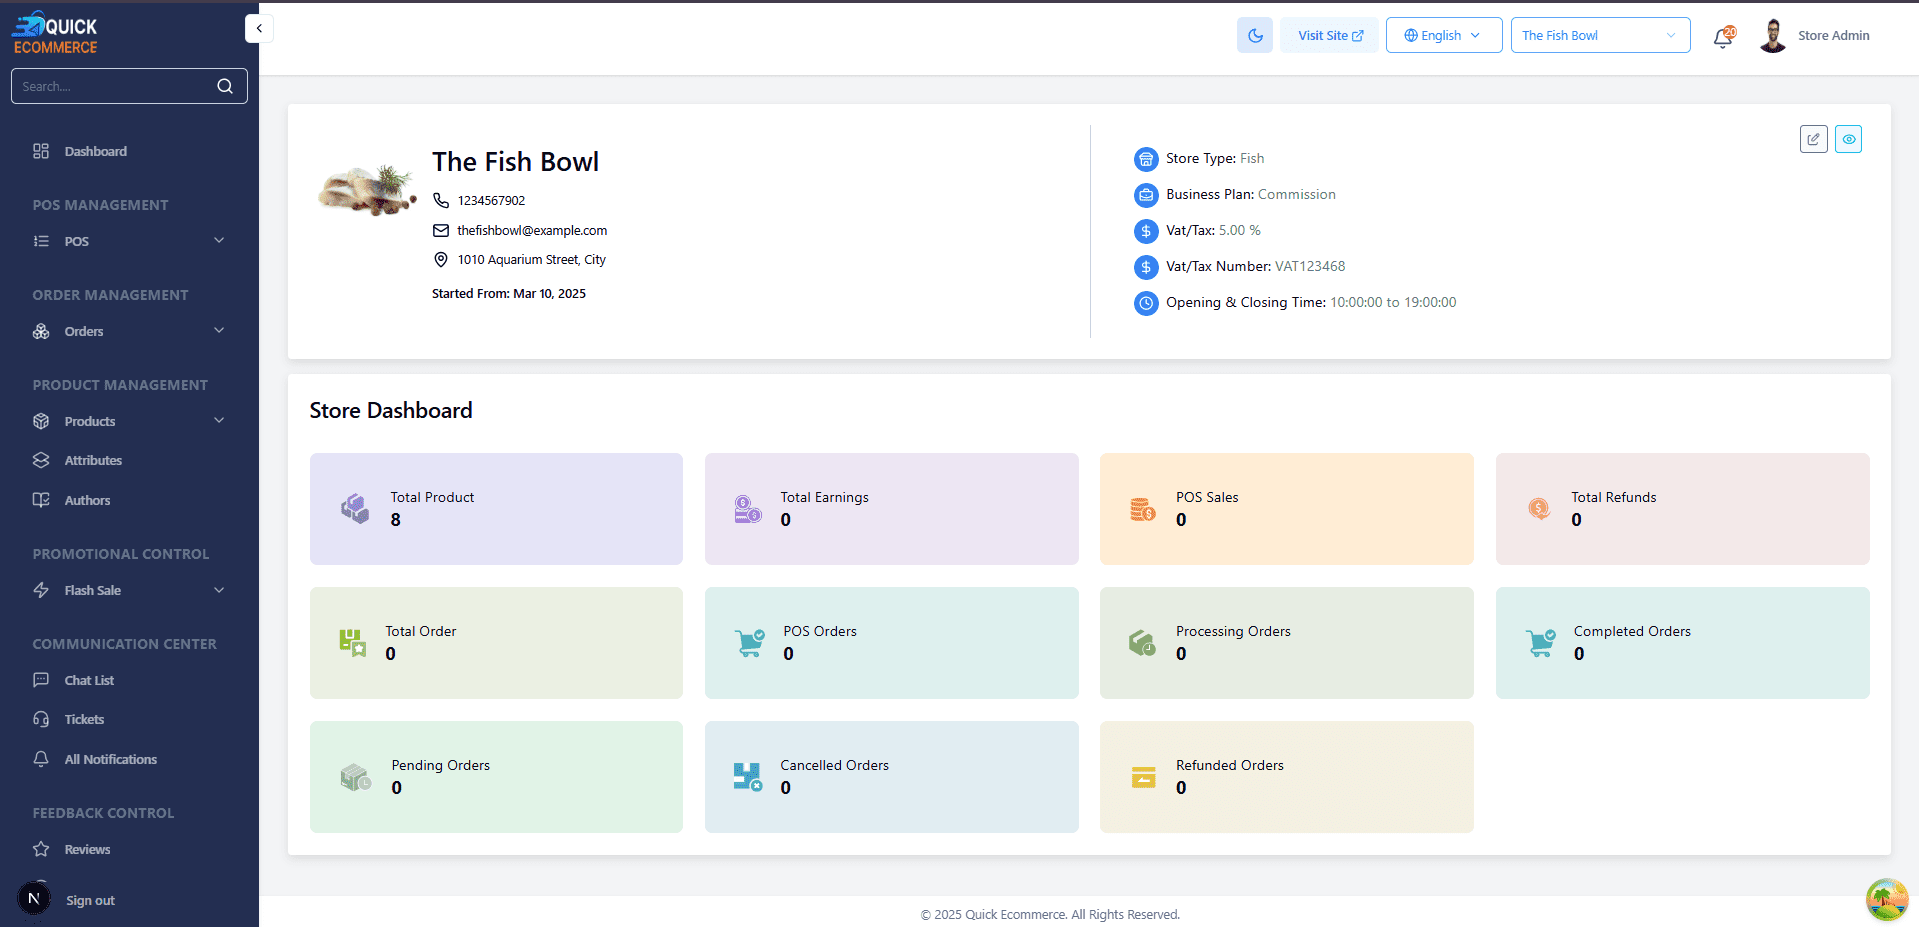Screen dimensions: 1919x927
Task: Toggle store view eye icon
Action: [x=1848, y=139]
